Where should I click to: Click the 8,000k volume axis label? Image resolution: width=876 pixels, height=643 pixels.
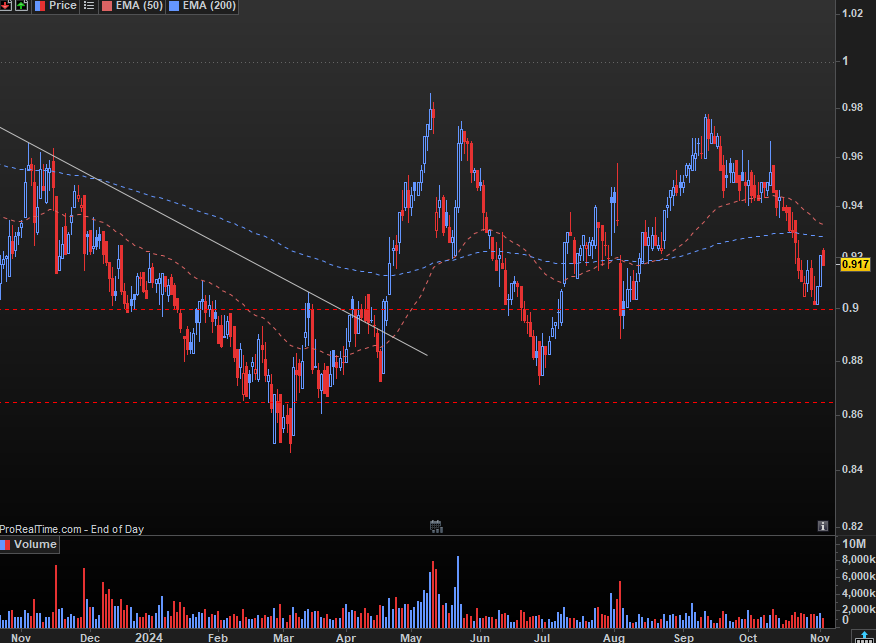[859, 560]
